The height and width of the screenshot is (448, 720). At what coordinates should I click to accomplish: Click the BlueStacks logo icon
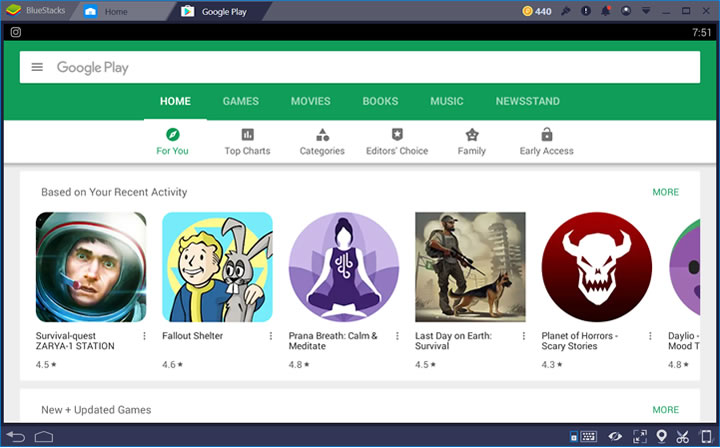tap(13, 10)
